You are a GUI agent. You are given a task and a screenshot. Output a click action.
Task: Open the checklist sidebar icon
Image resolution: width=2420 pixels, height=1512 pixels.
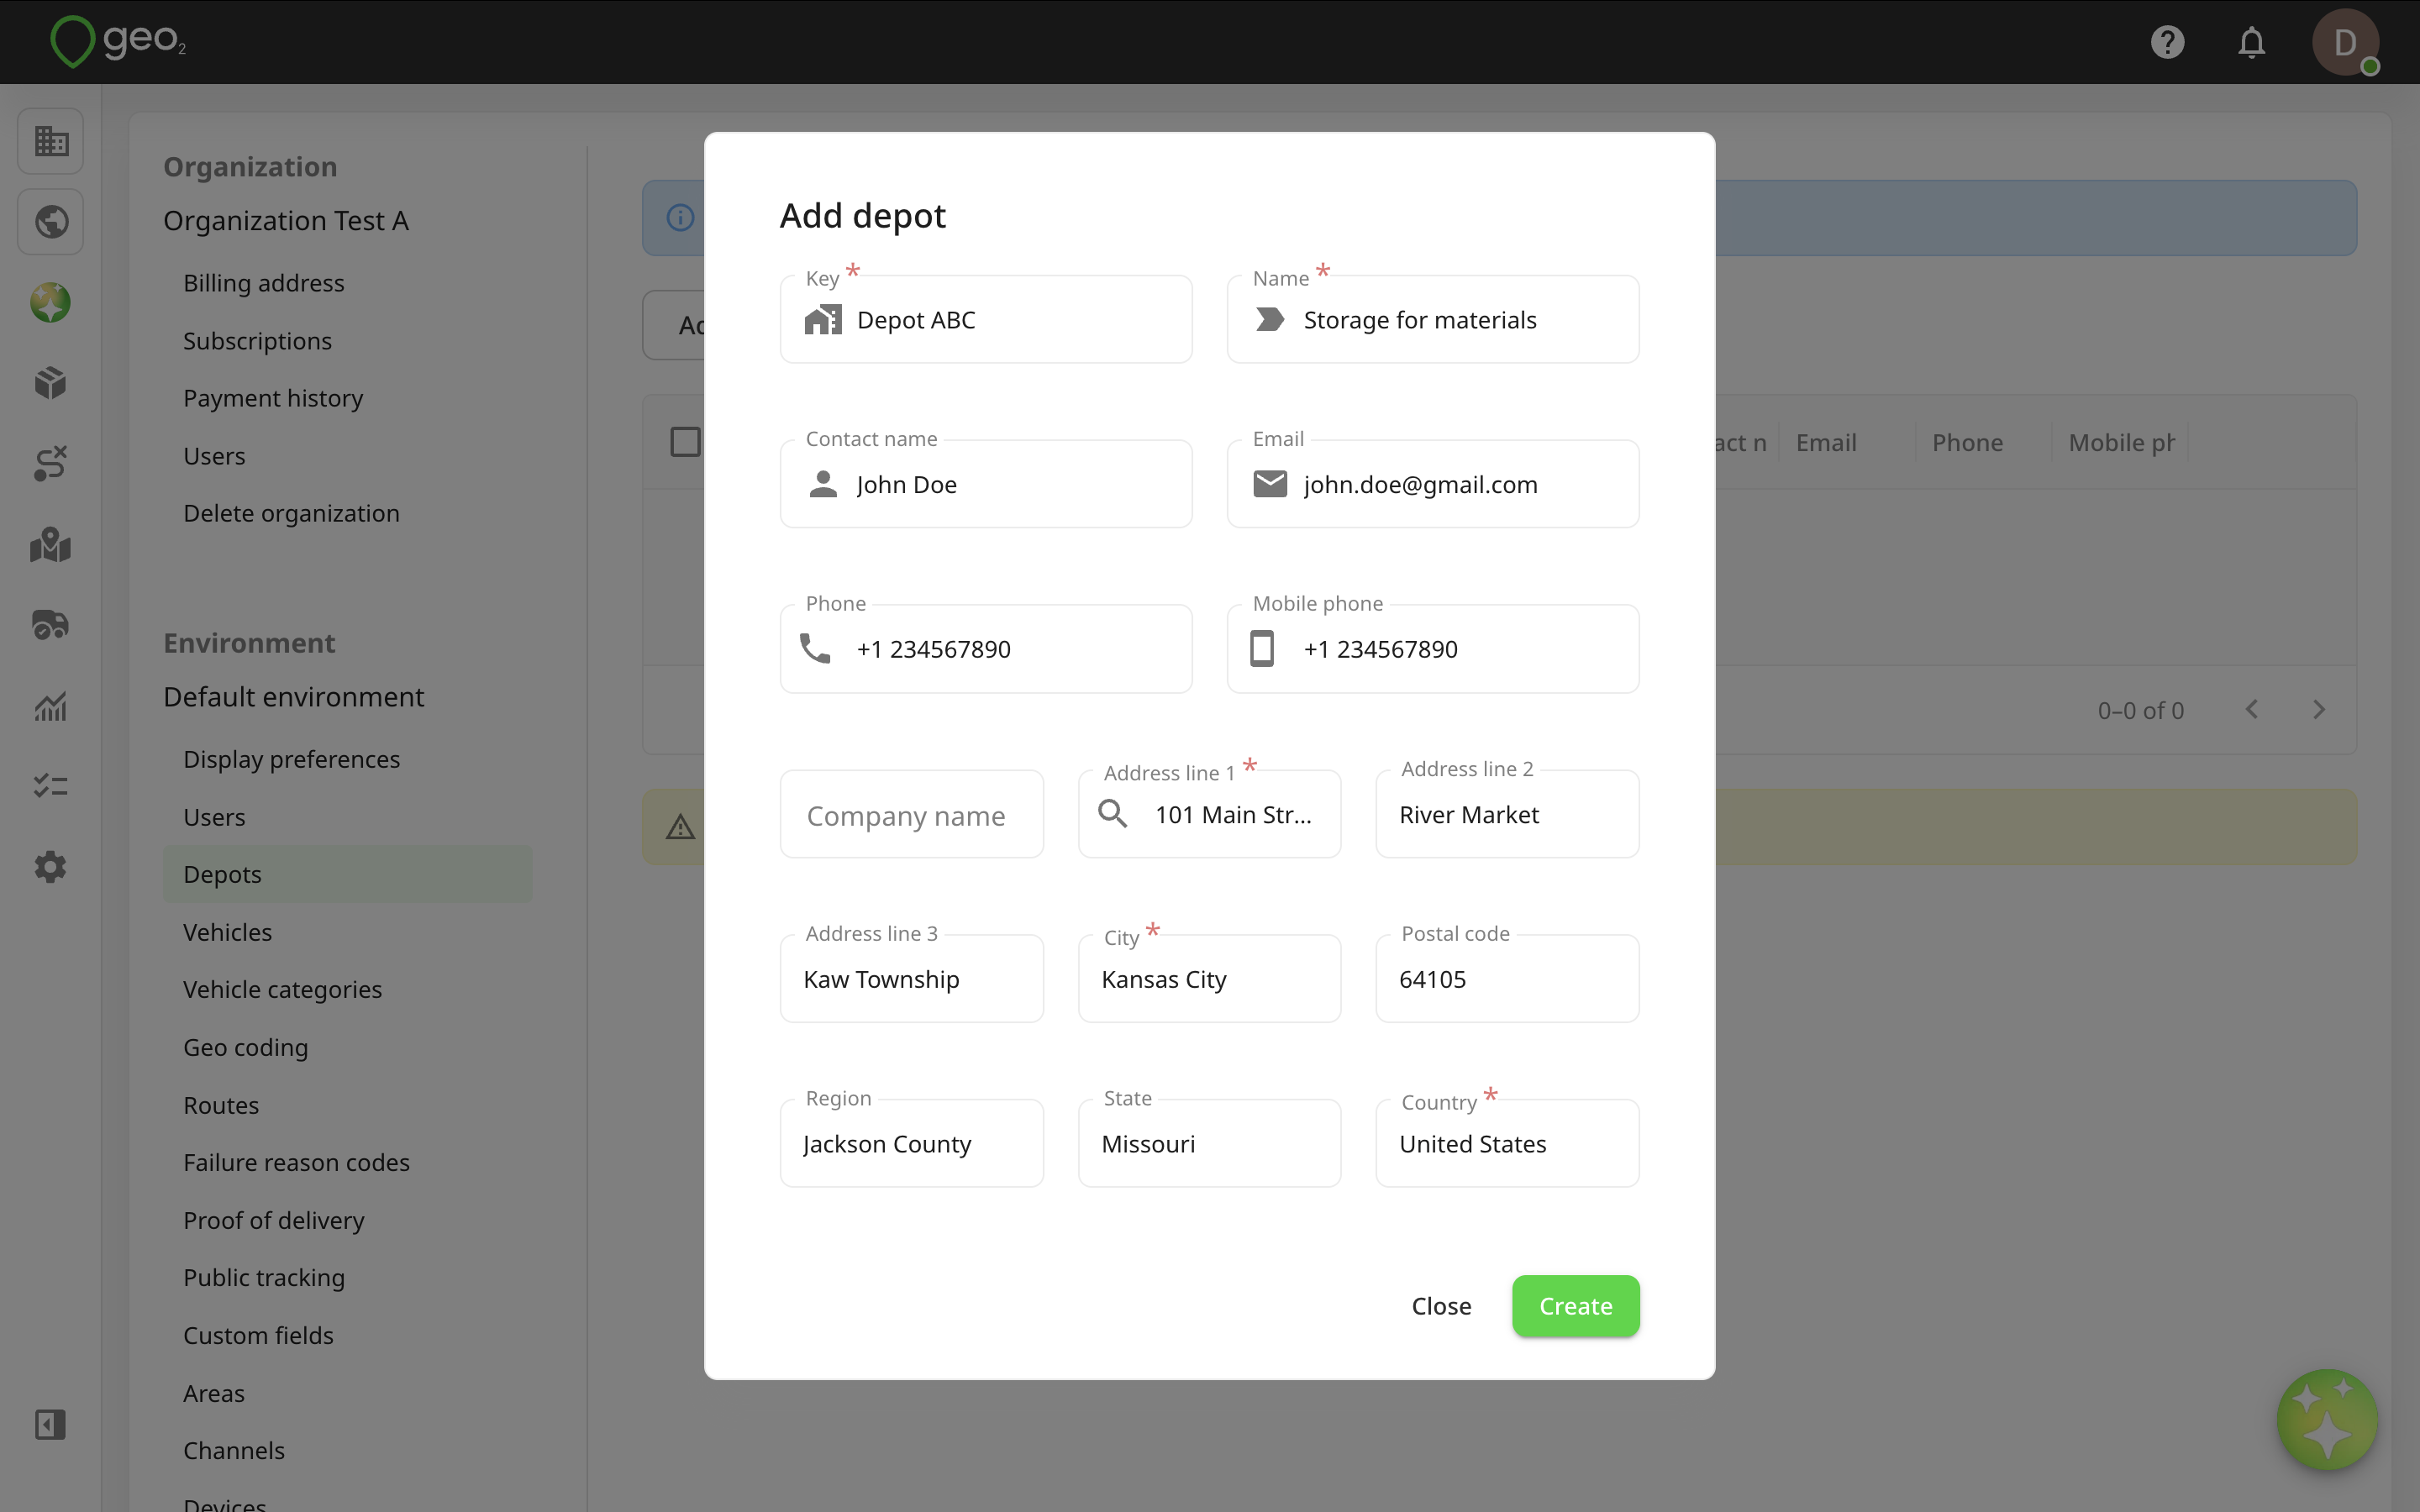pos(51,786)
